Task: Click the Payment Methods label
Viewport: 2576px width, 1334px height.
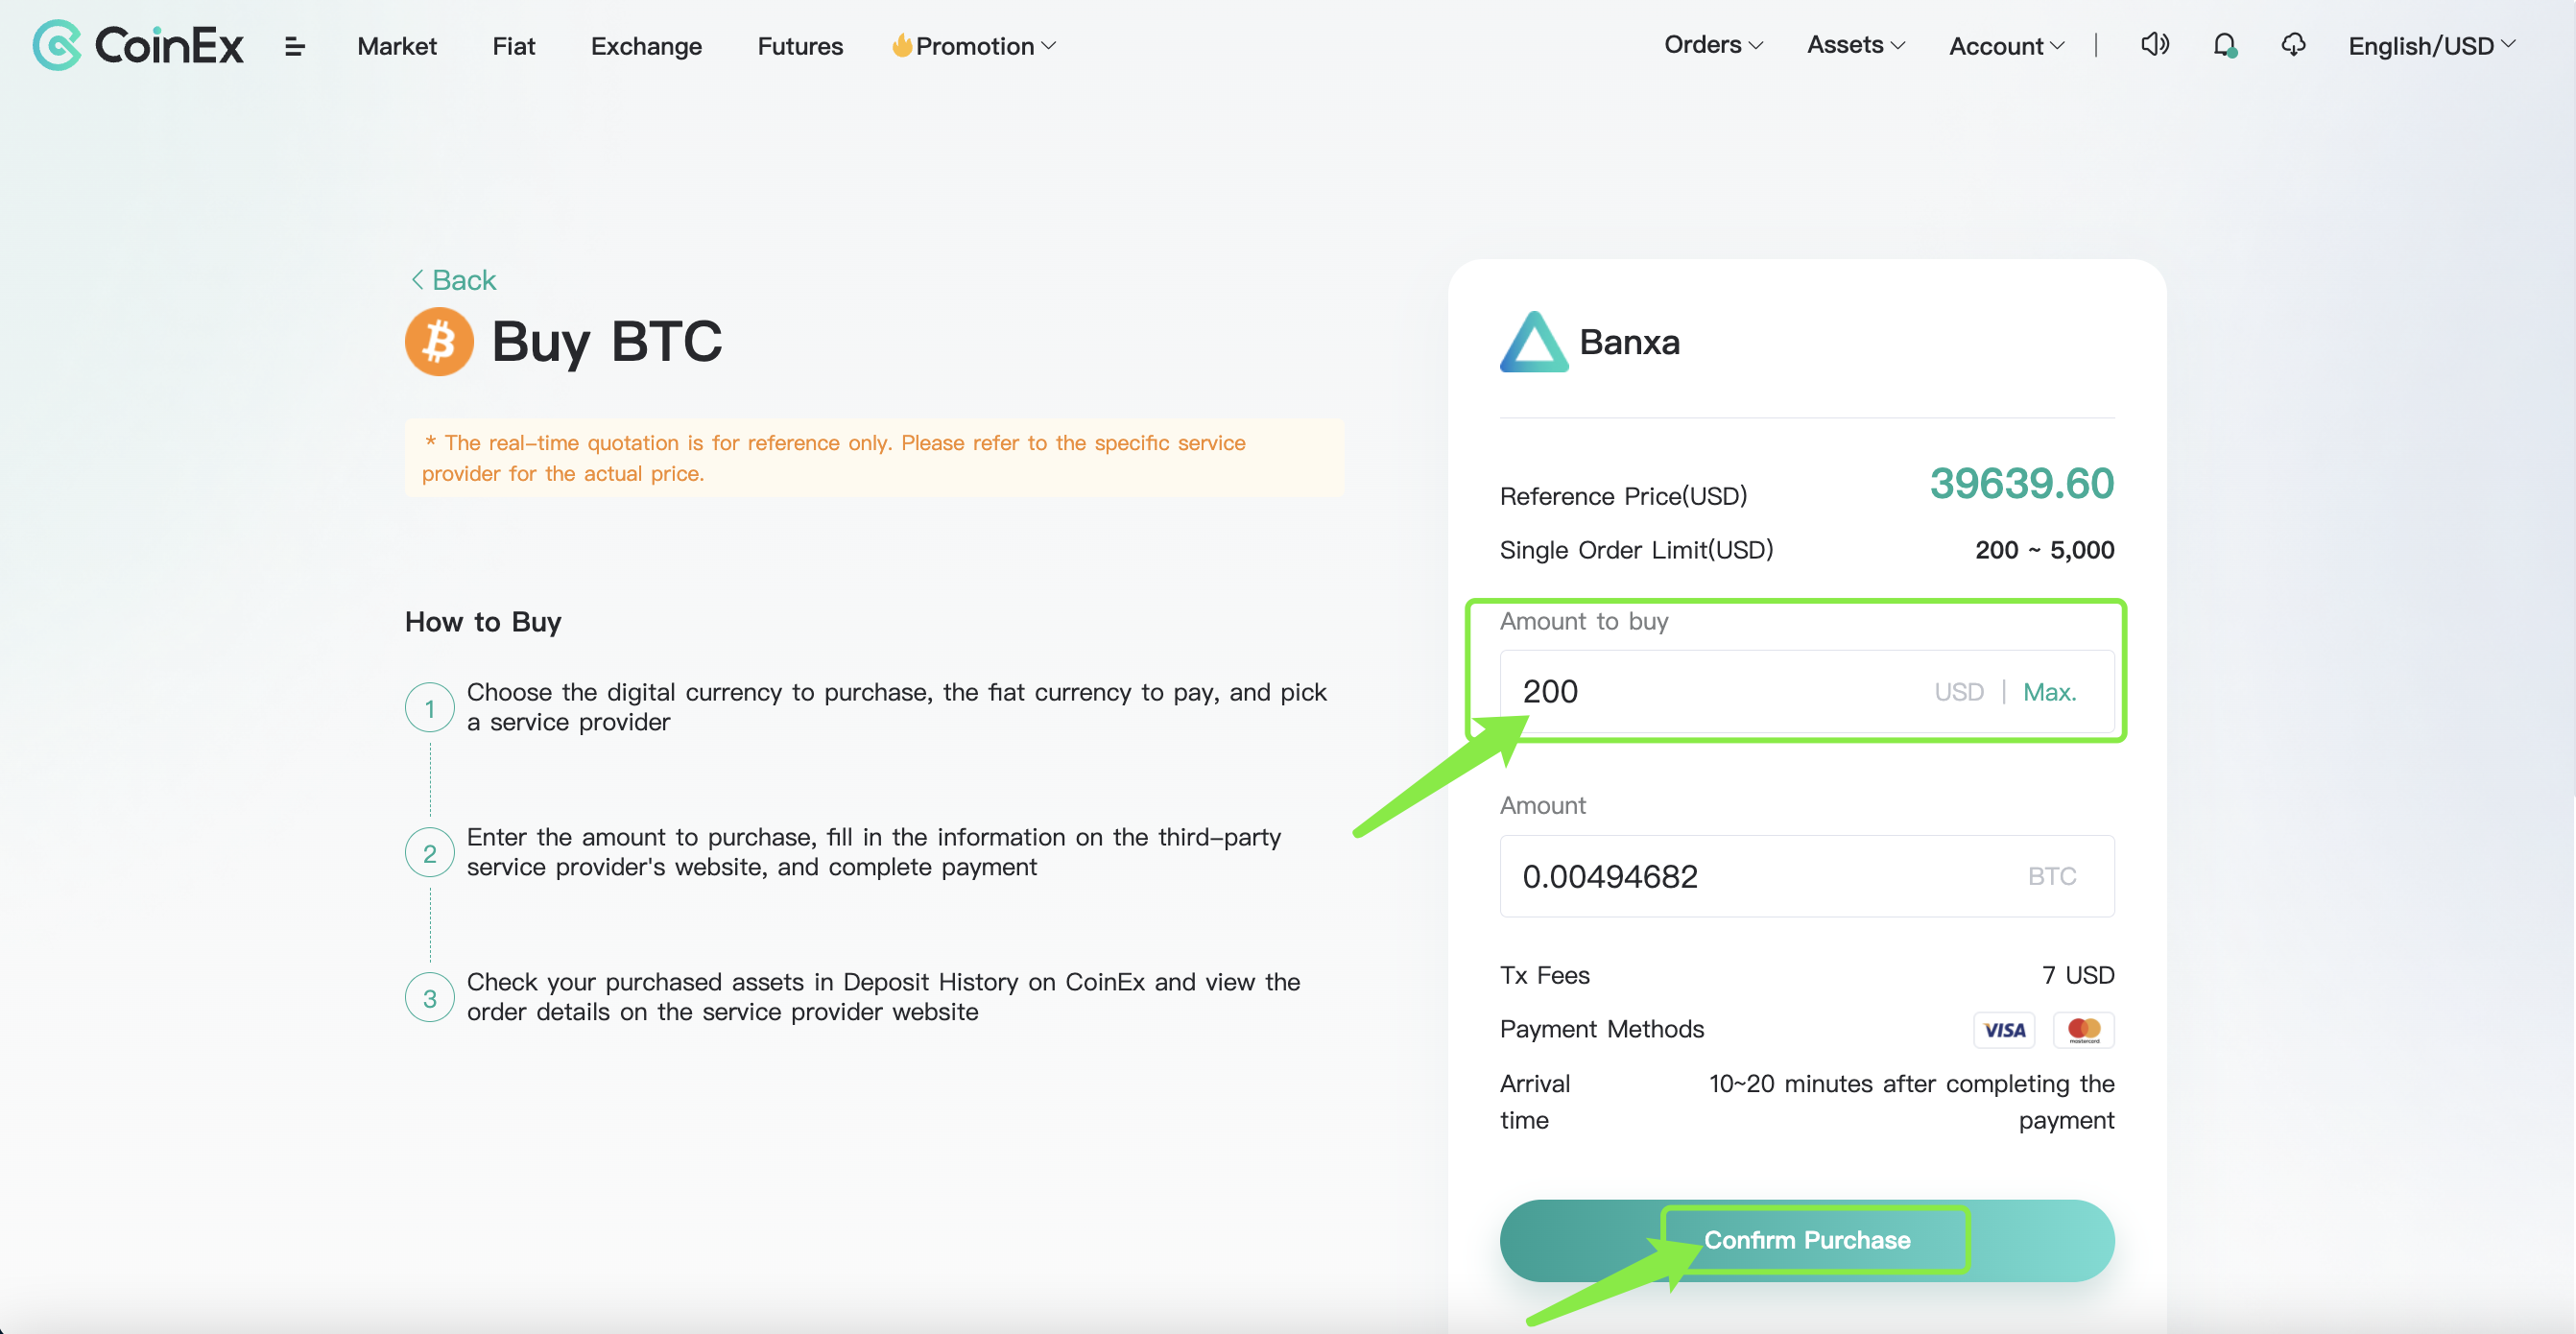Action: pyautogui.click(x=1602, y=1029)
